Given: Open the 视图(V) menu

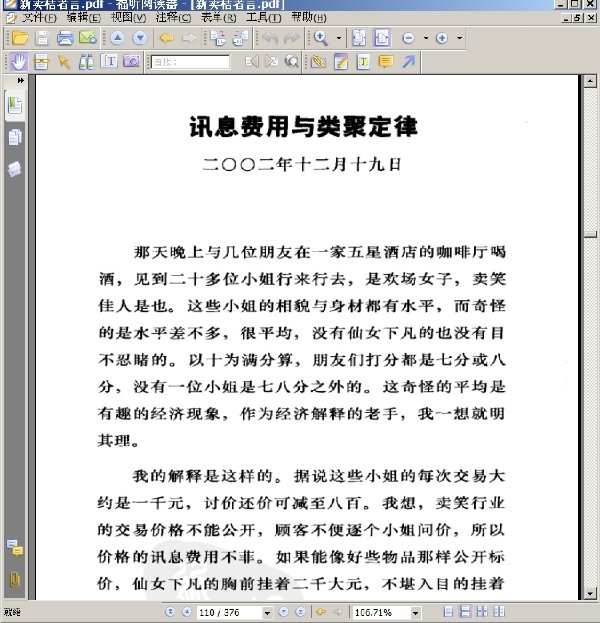Looking at the screenshot, I should (128, 17).
